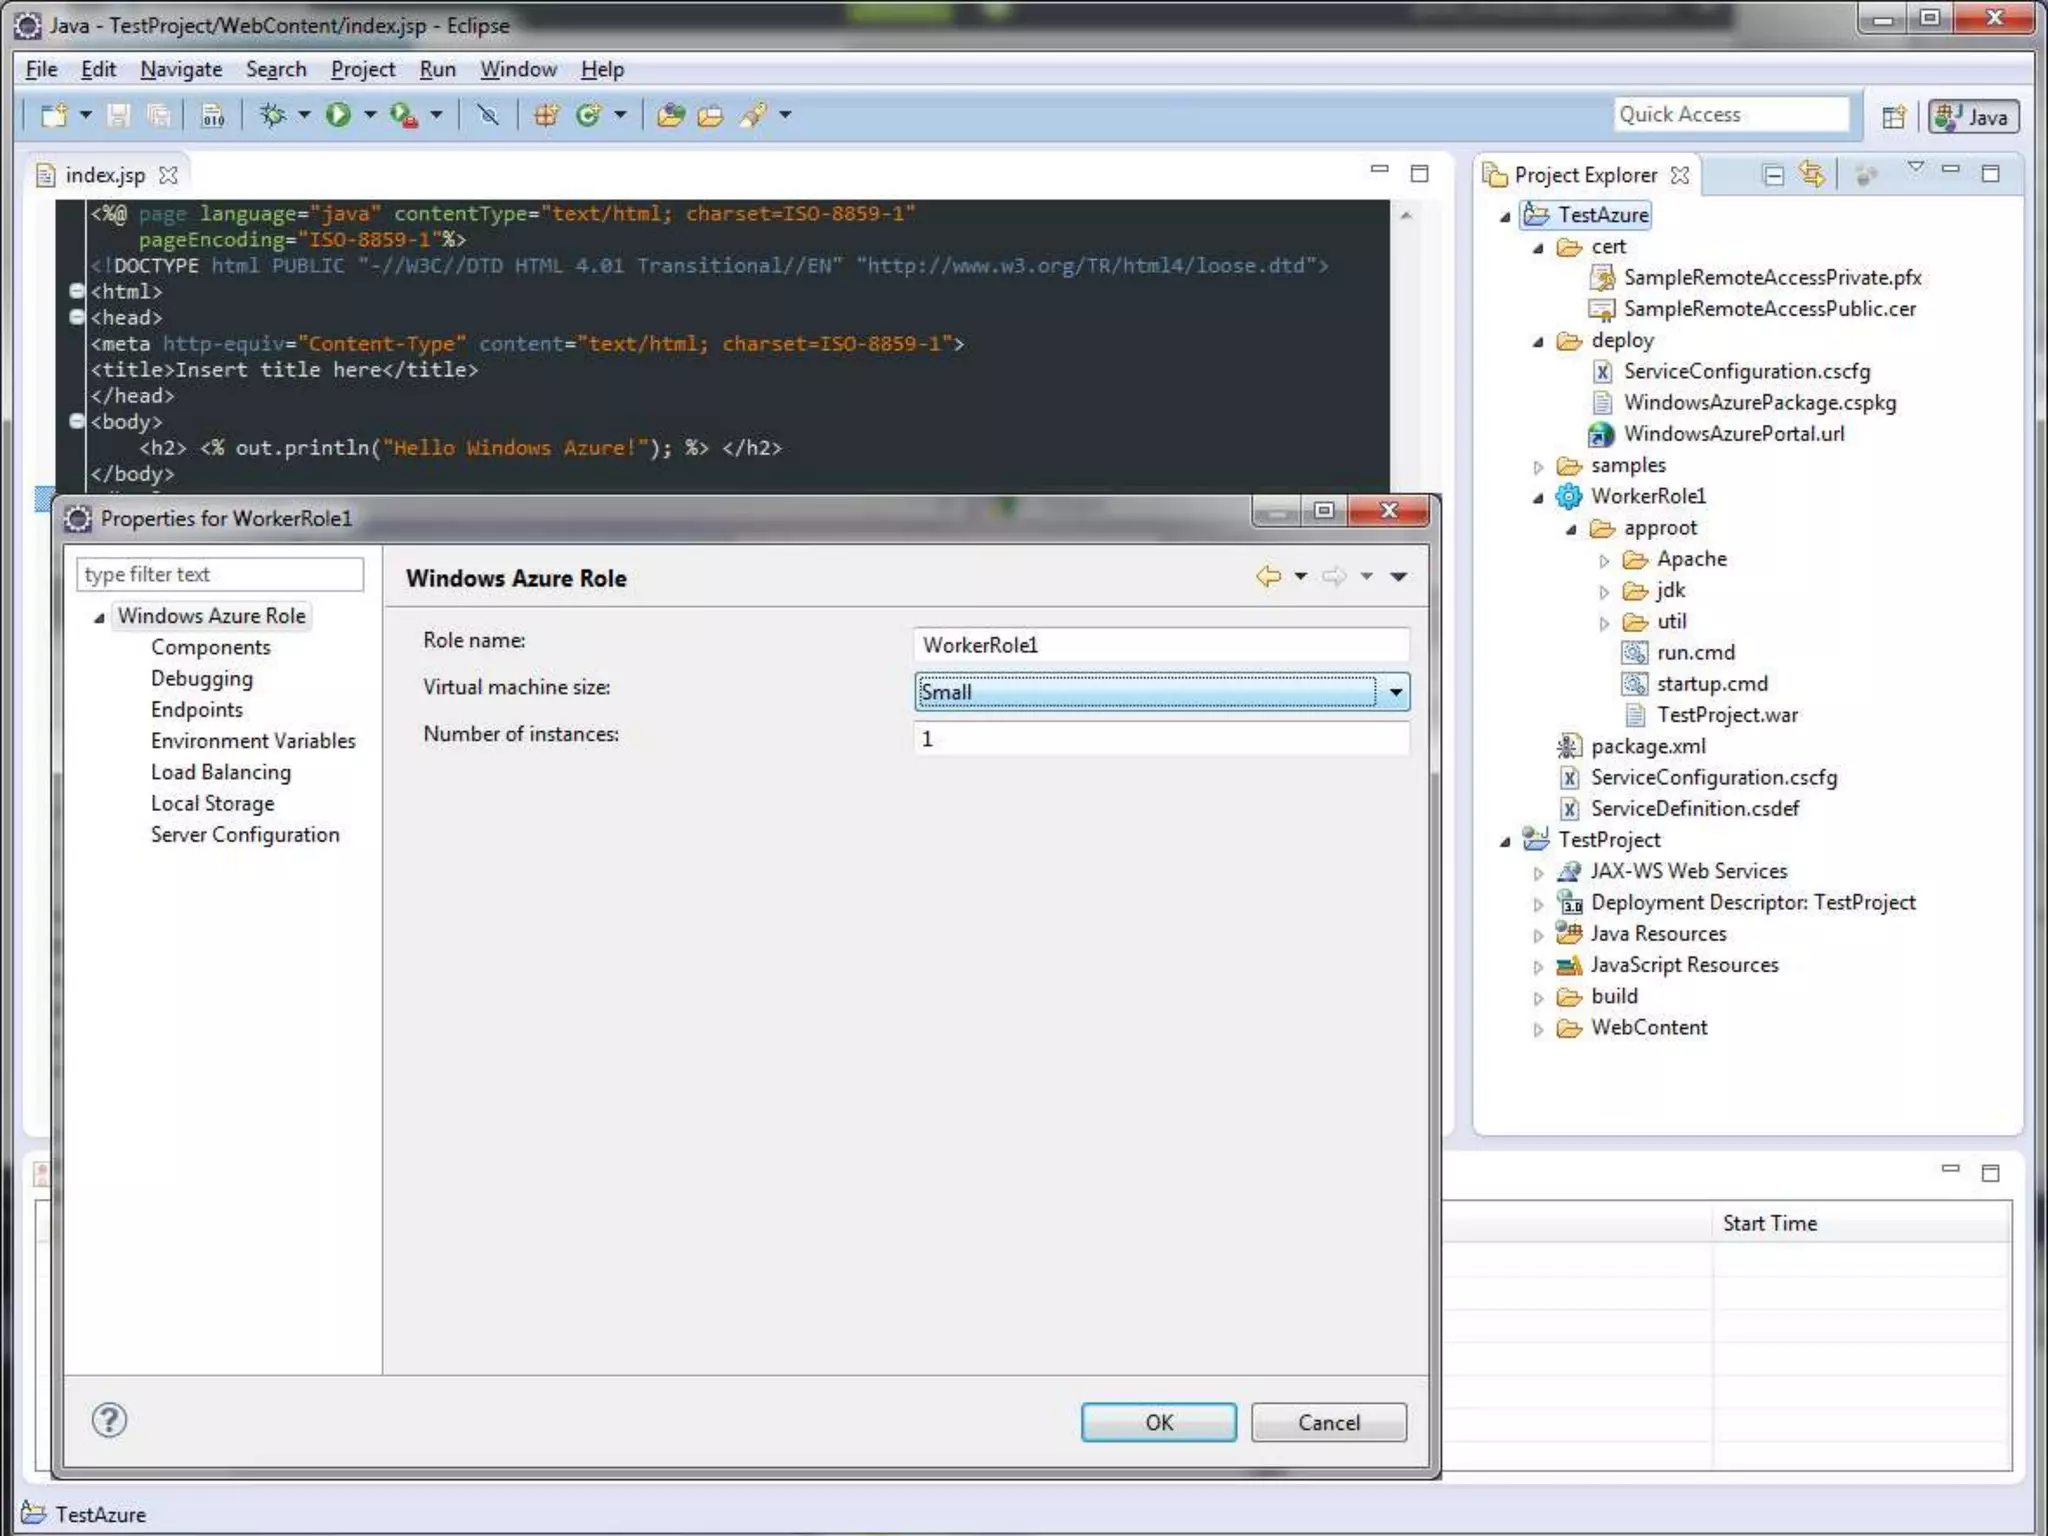Click the Number of instances field
This screenshot has width=2048, height=1536.
pos(1160,738)
